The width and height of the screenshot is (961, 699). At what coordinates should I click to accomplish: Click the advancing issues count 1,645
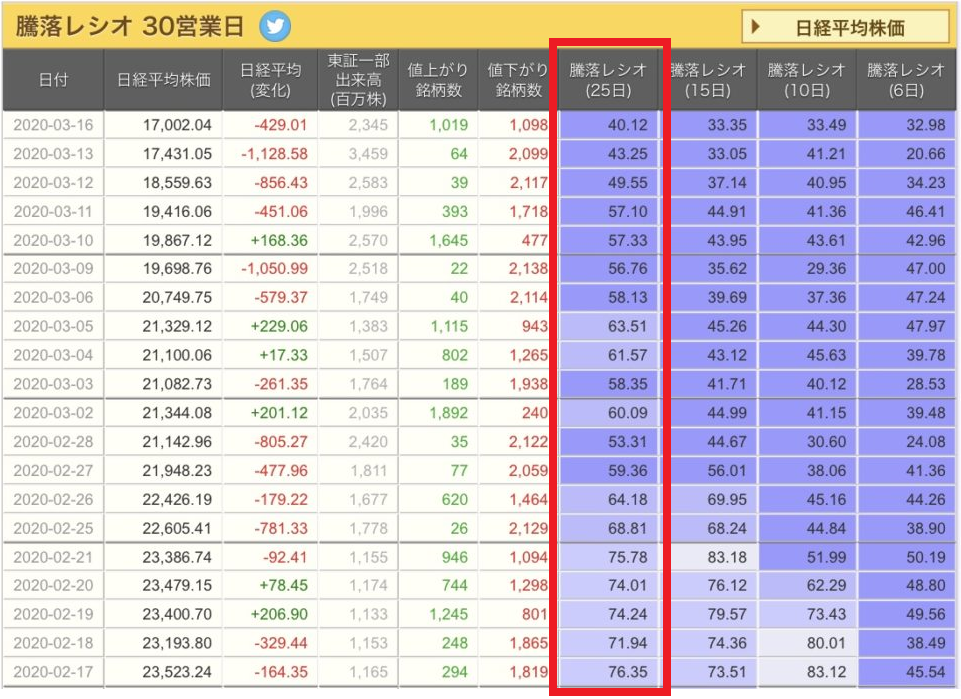[x=449, y=240]
